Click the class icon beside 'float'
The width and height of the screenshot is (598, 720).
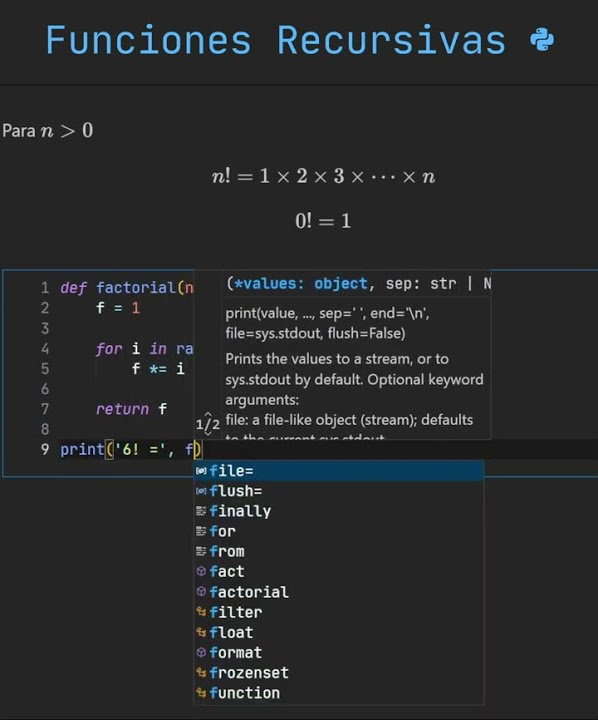coord(201,632)
